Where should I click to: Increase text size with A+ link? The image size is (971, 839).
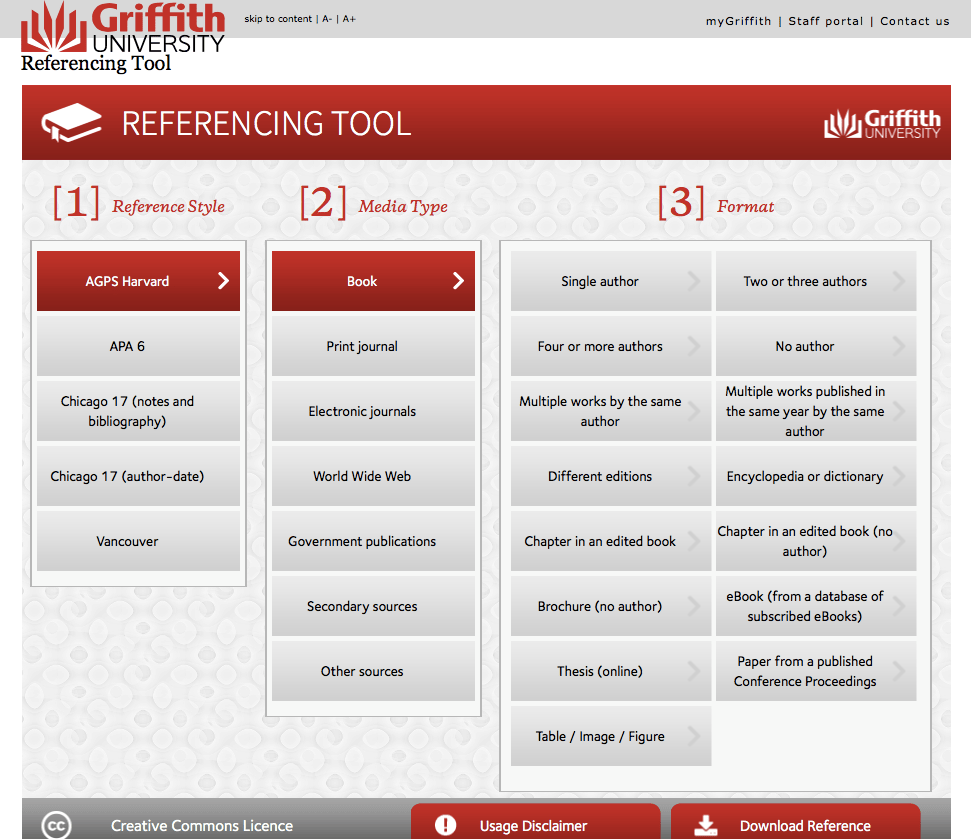(349, 19)
